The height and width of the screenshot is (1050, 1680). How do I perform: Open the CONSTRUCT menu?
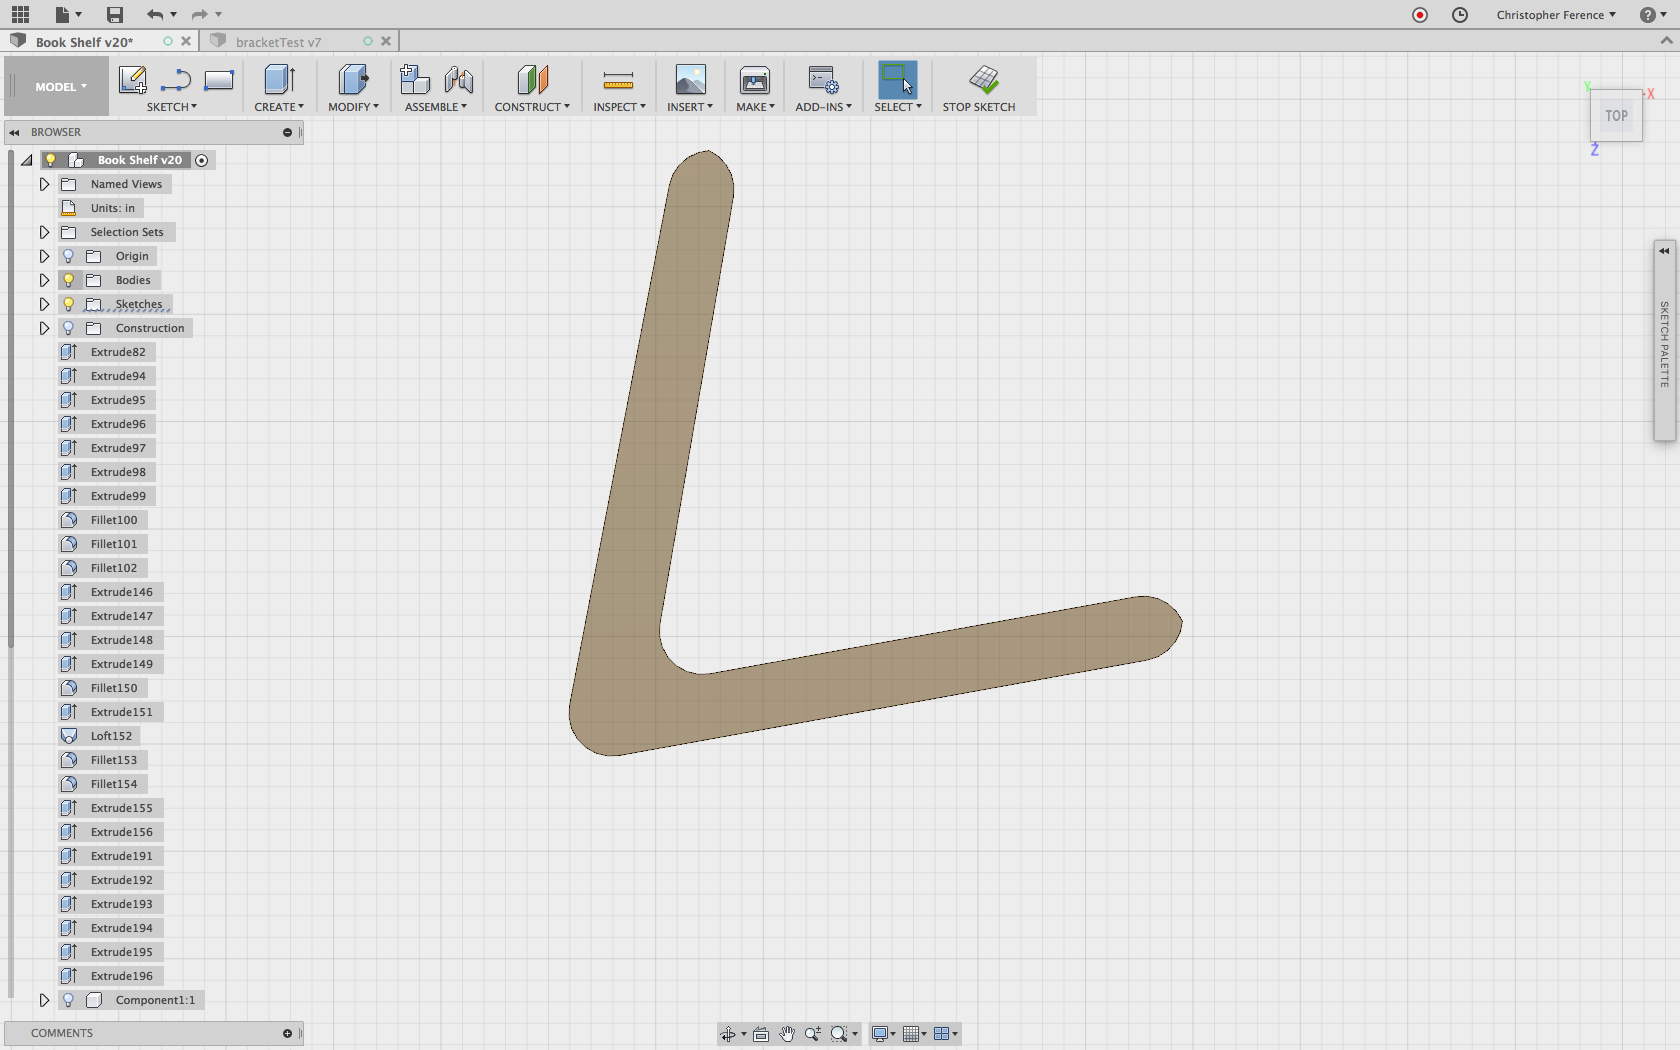(x=532, y=107)
